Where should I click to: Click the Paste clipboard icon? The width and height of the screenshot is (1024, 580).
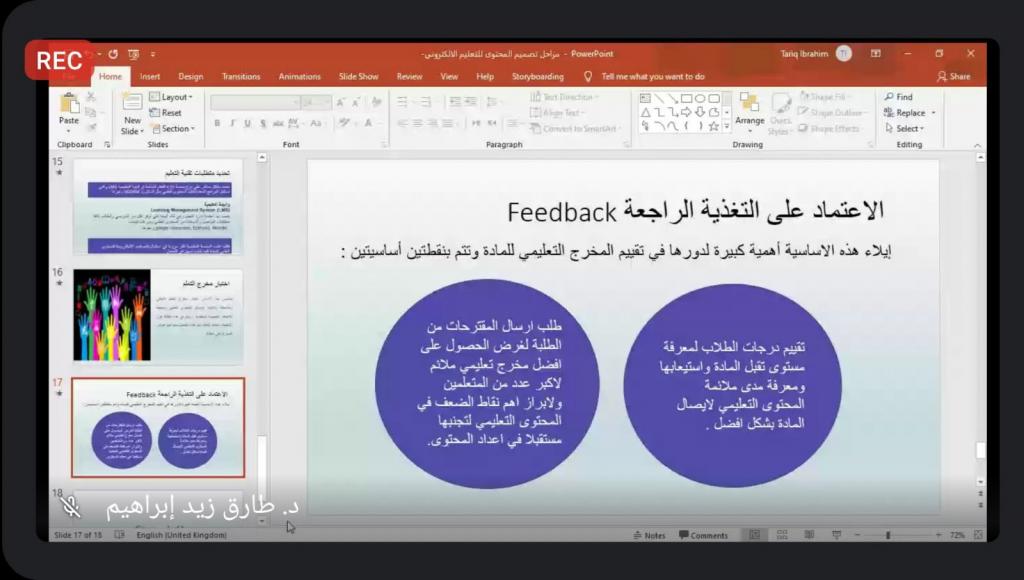pyautogui.click(x=69, y=104)
